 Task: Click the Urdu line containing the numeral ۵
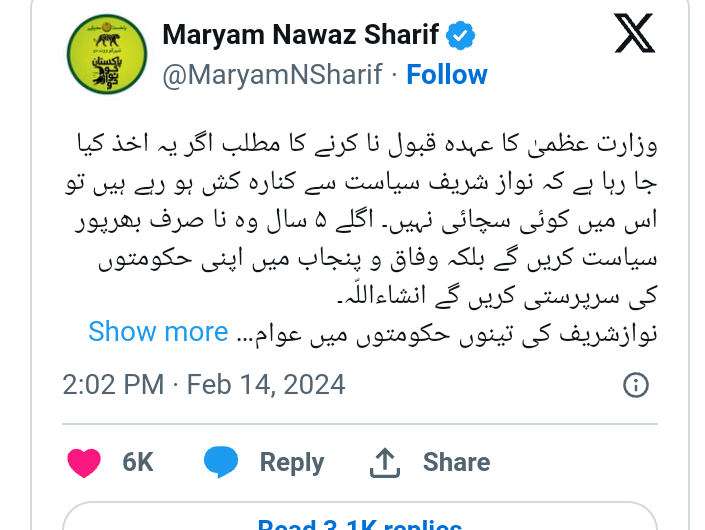(366, 221)
